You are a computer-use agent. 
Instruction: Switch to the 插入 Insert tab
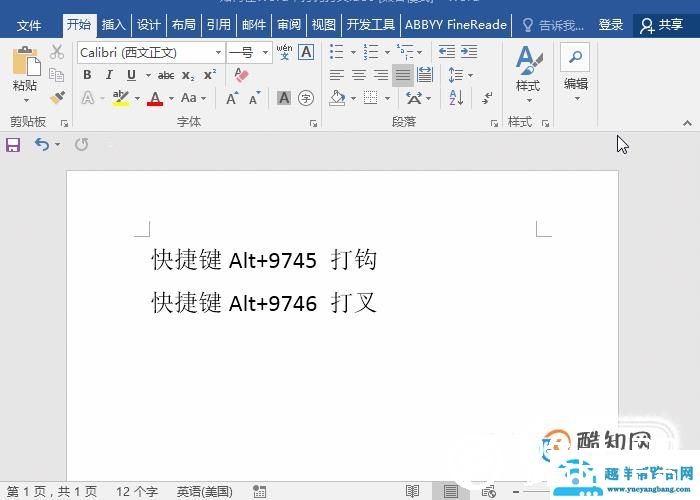pyautogui.click(x=113, y=25)
